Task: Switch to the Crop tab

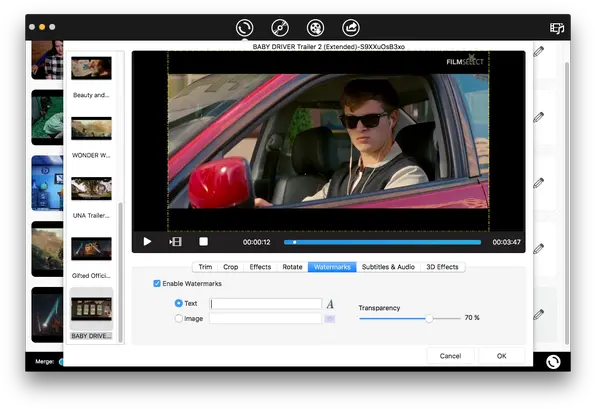Action: coord(230,267)
